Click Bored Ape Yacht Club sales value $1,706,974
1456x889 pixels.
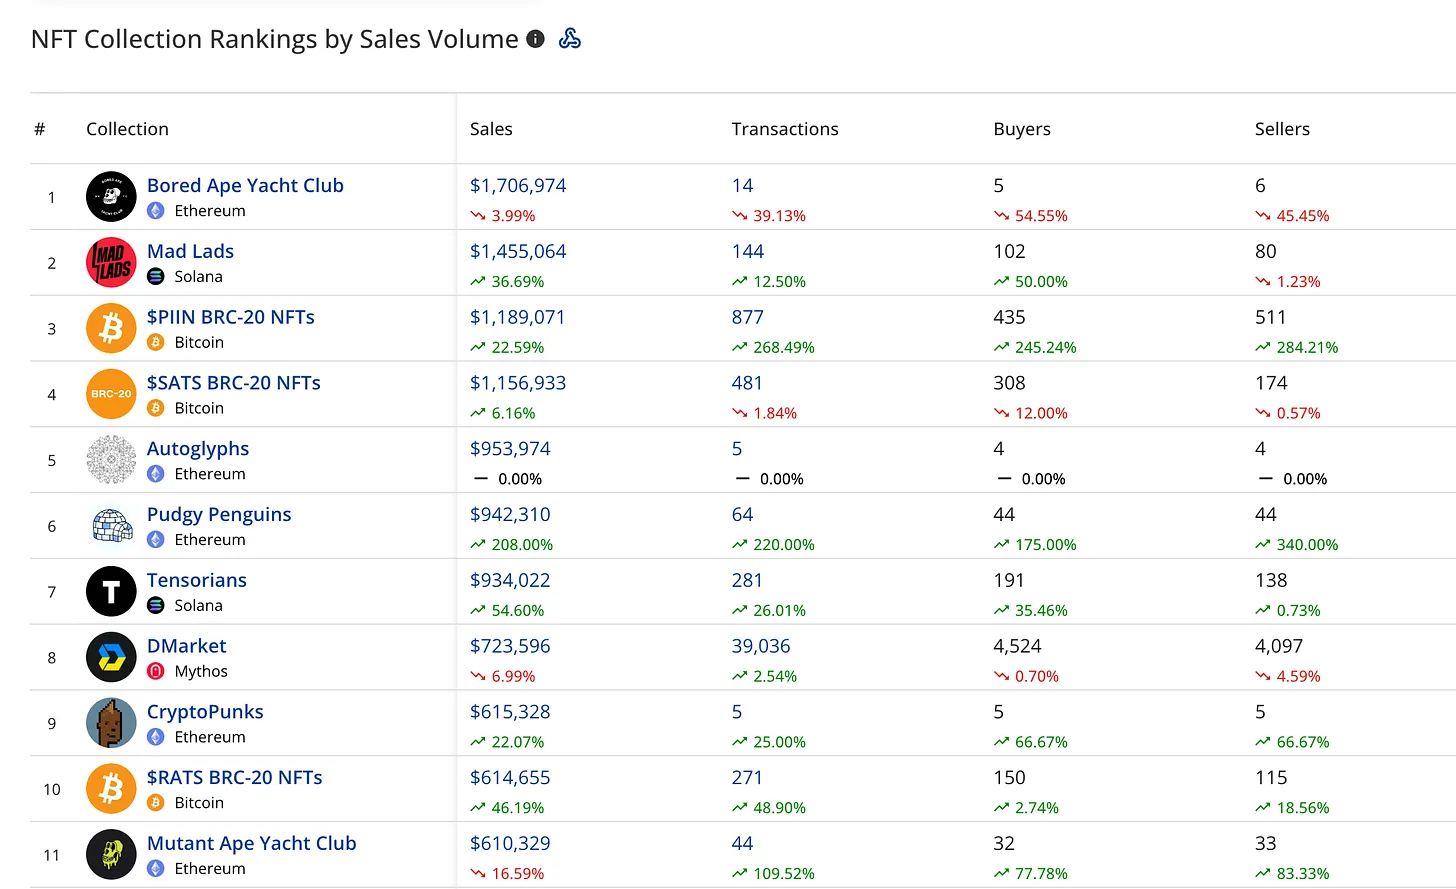[x=518, y=186]
